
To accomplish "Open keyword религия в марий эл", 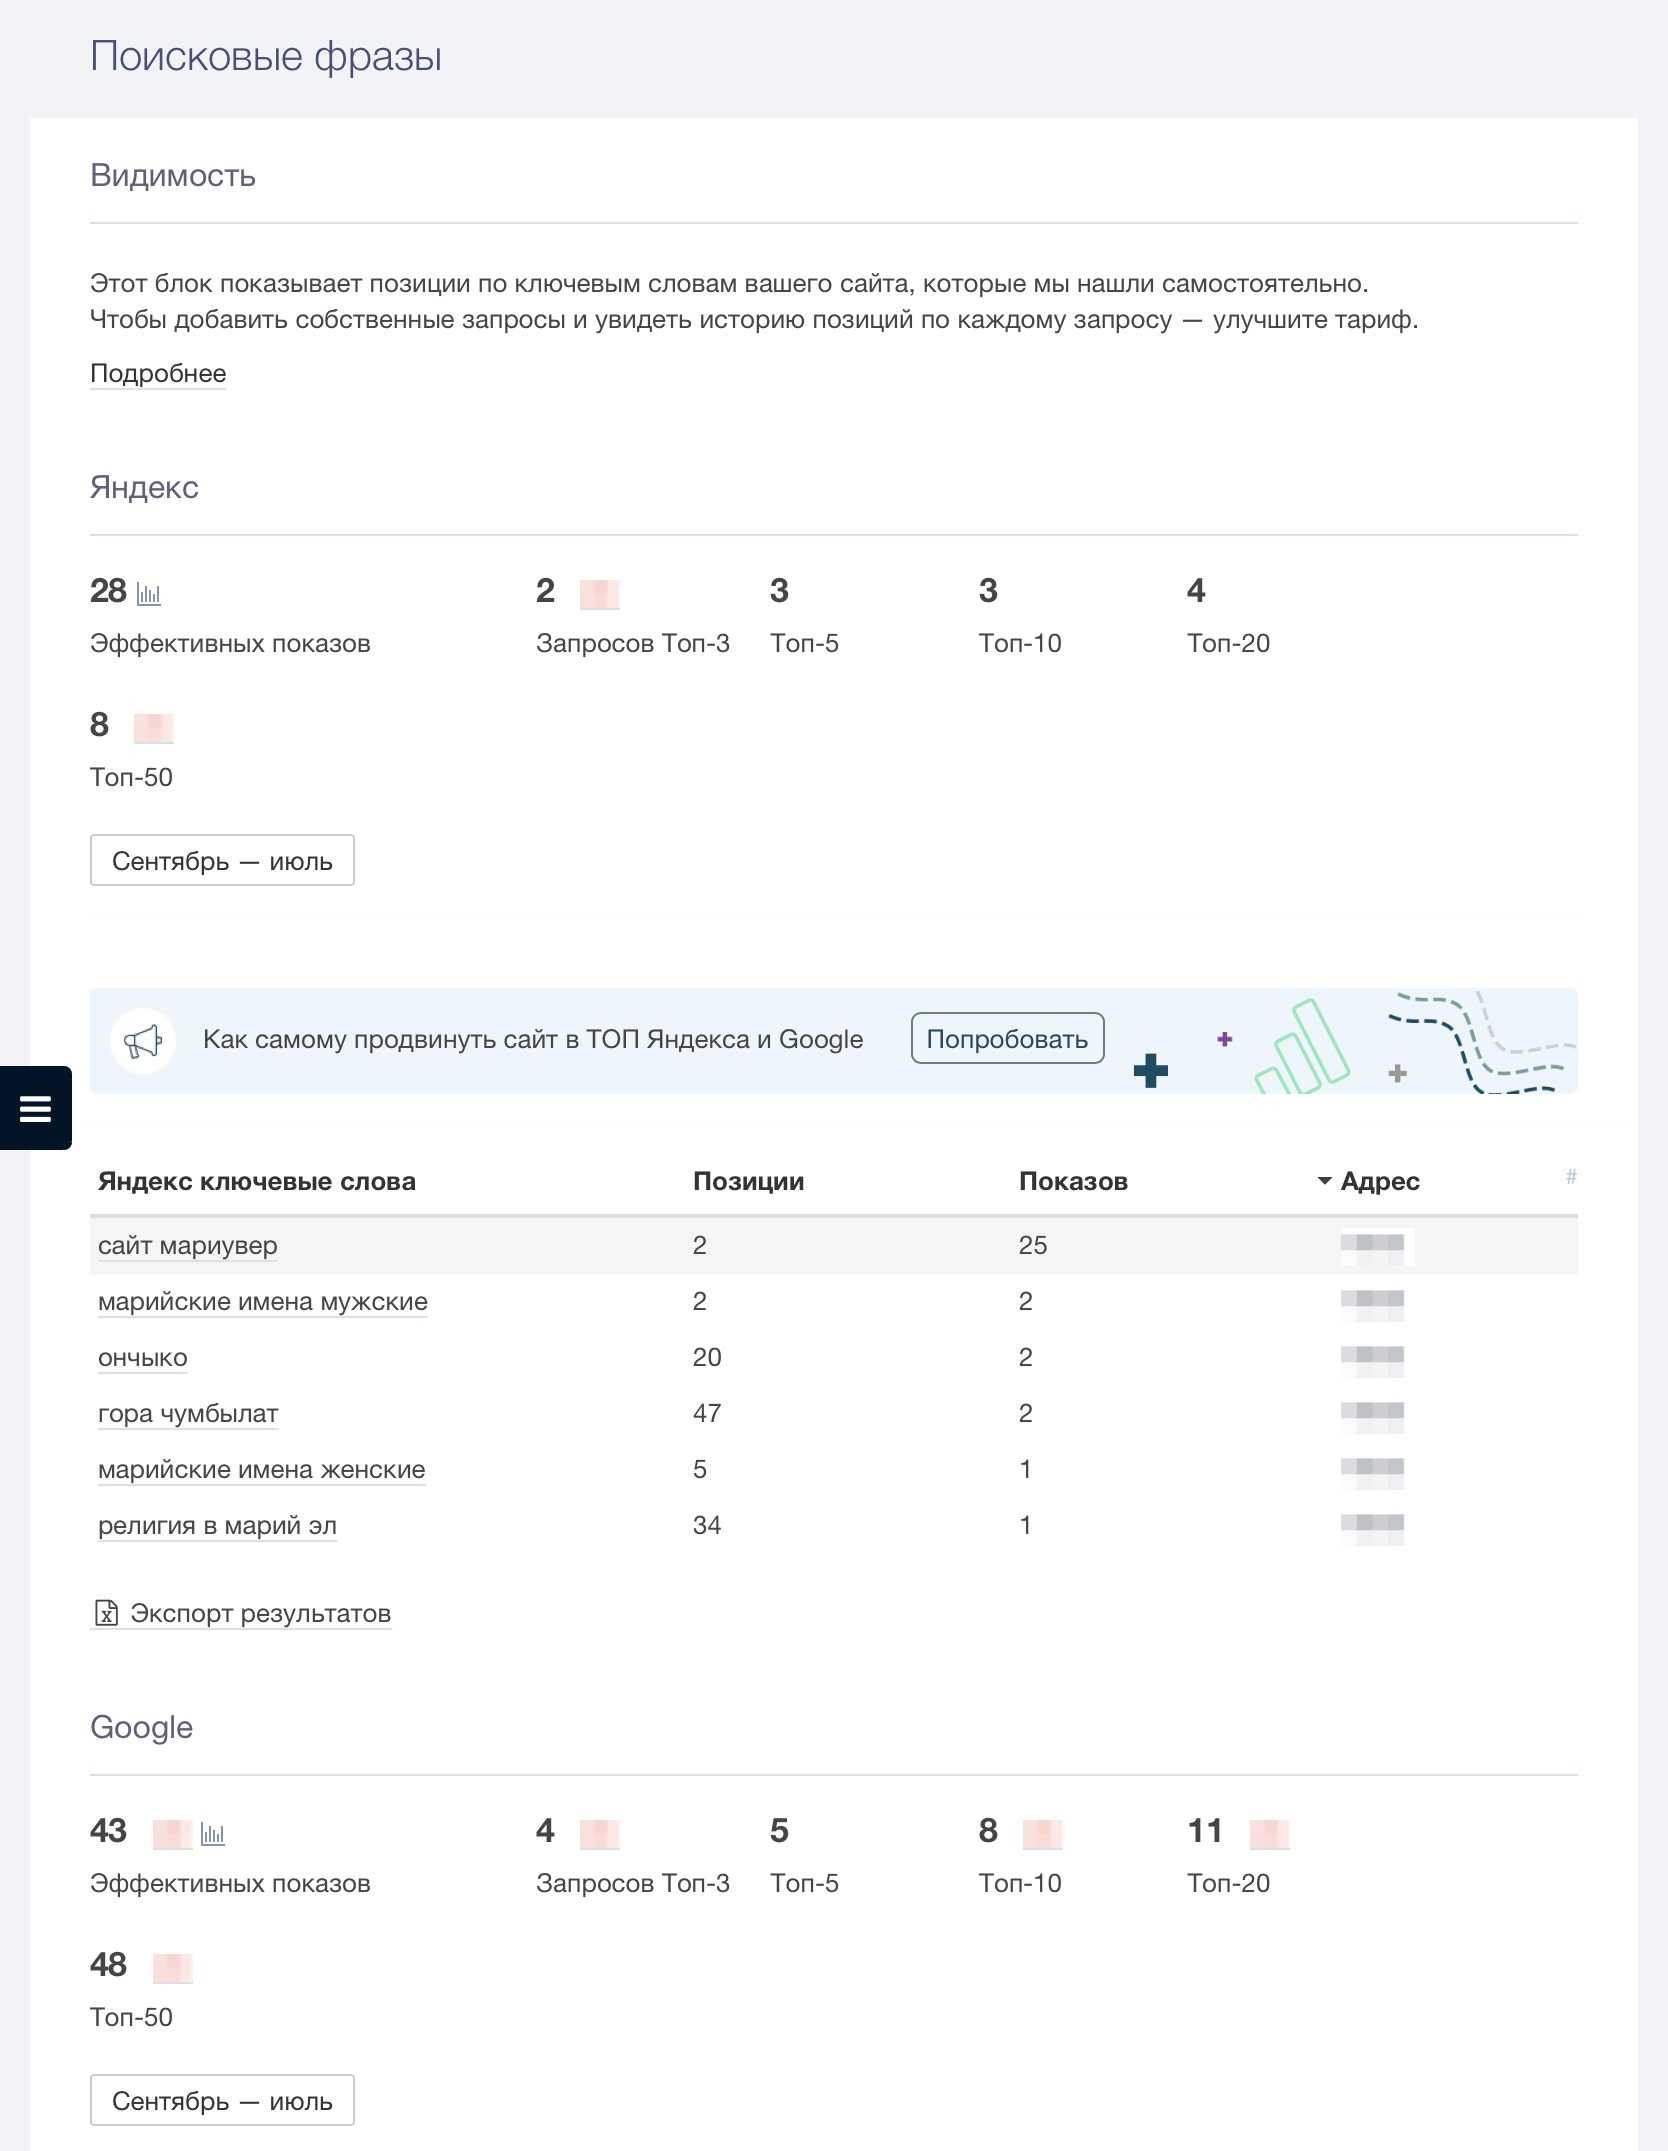I will click(217, 1525).
